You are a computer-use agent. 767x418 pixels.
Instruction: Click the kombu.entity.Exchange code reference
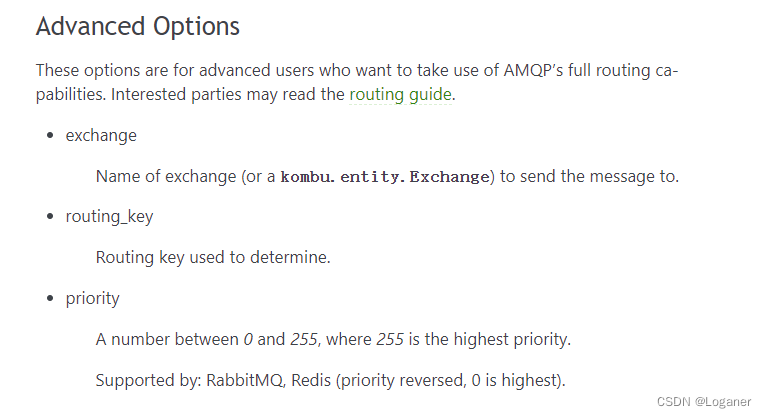click(384, 176)
